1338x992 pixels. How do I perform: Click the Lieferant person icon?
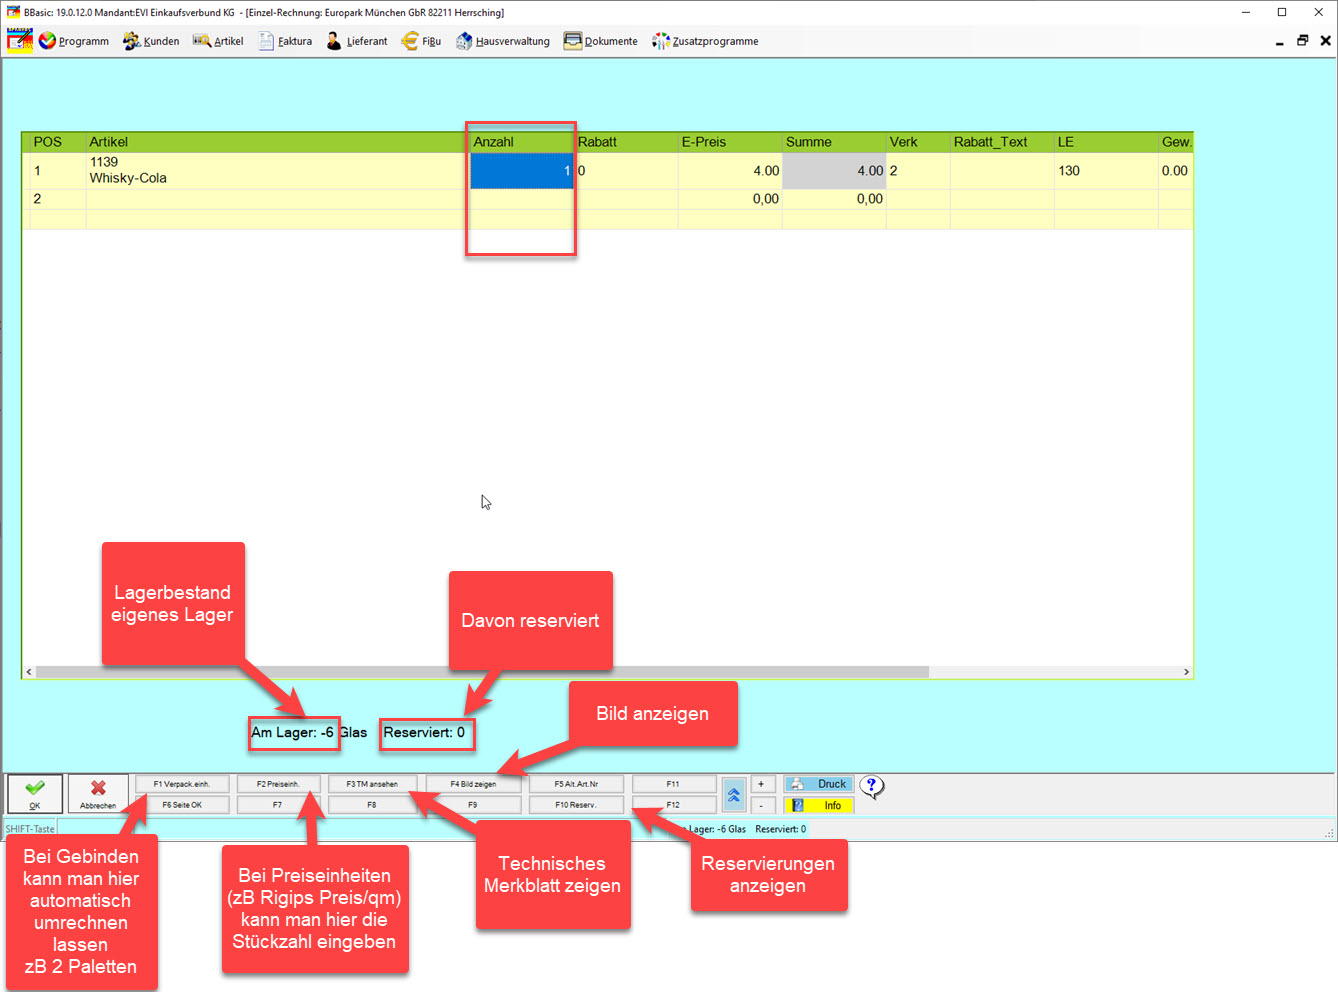coord(334,41)
